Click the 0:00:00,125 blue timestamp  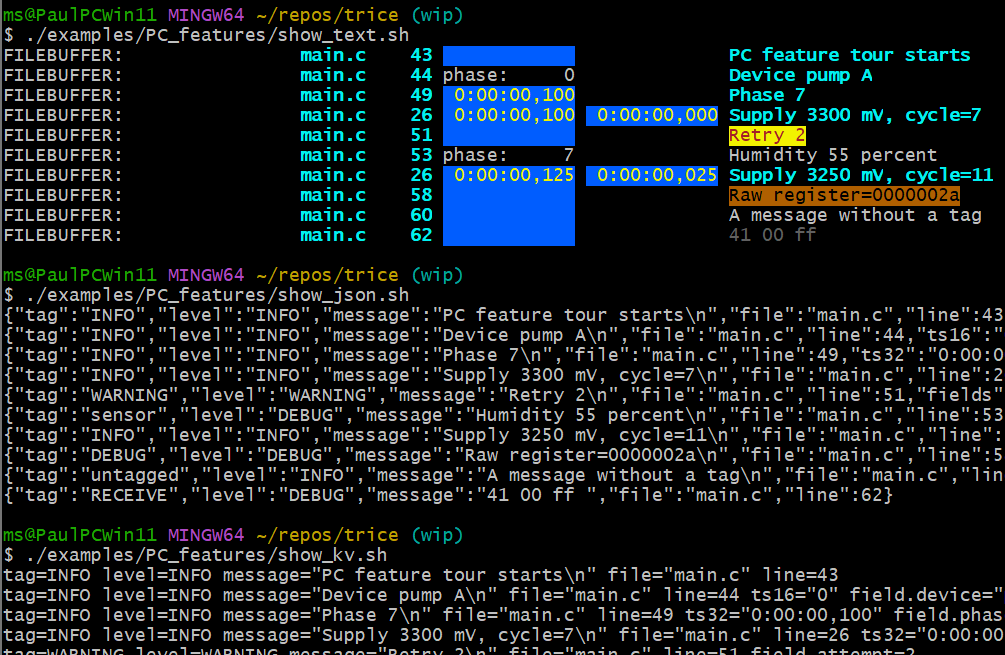(x=509, y=175)
